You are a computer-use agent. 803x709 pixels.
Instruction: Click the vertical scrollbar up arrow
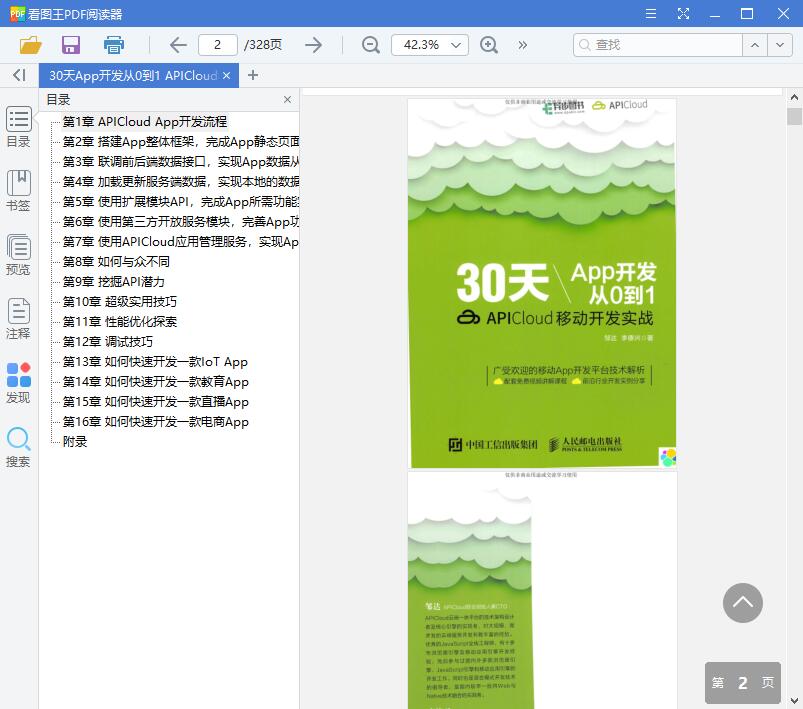[x=794, y=97]
